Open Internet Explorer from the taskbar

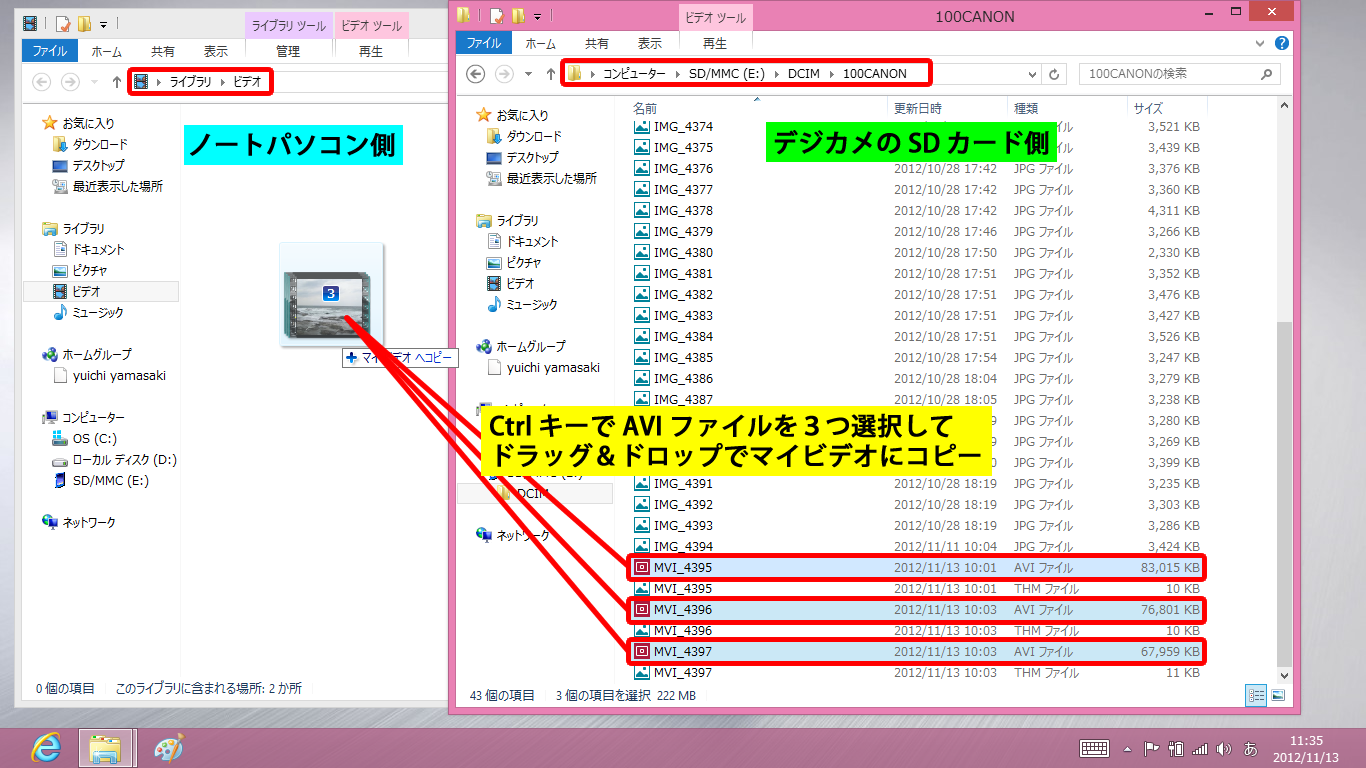click(45, 747)
